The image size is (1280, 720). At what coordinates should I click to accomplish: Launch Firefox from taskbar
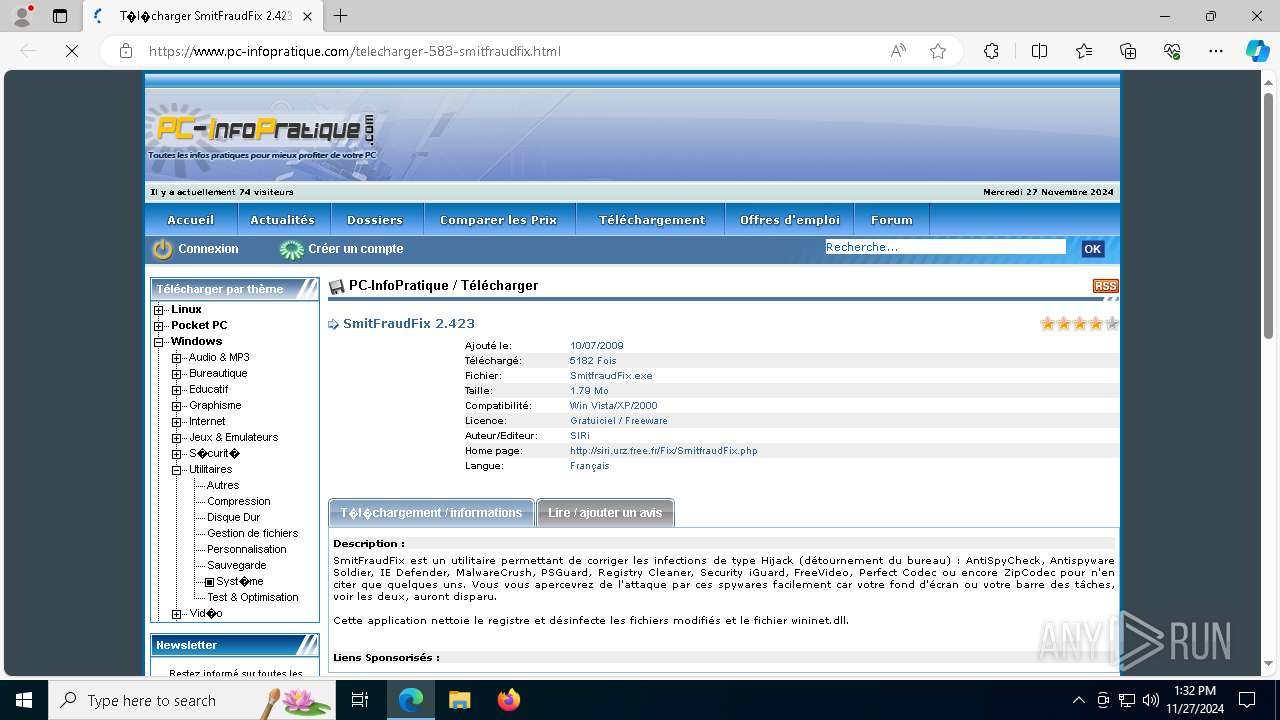click(509, 700)
